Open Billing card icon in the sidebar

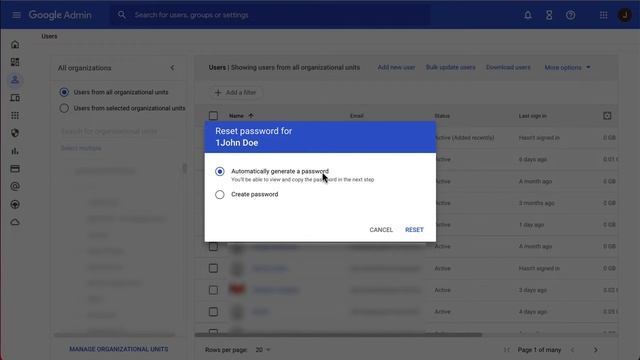coord(15,169)
